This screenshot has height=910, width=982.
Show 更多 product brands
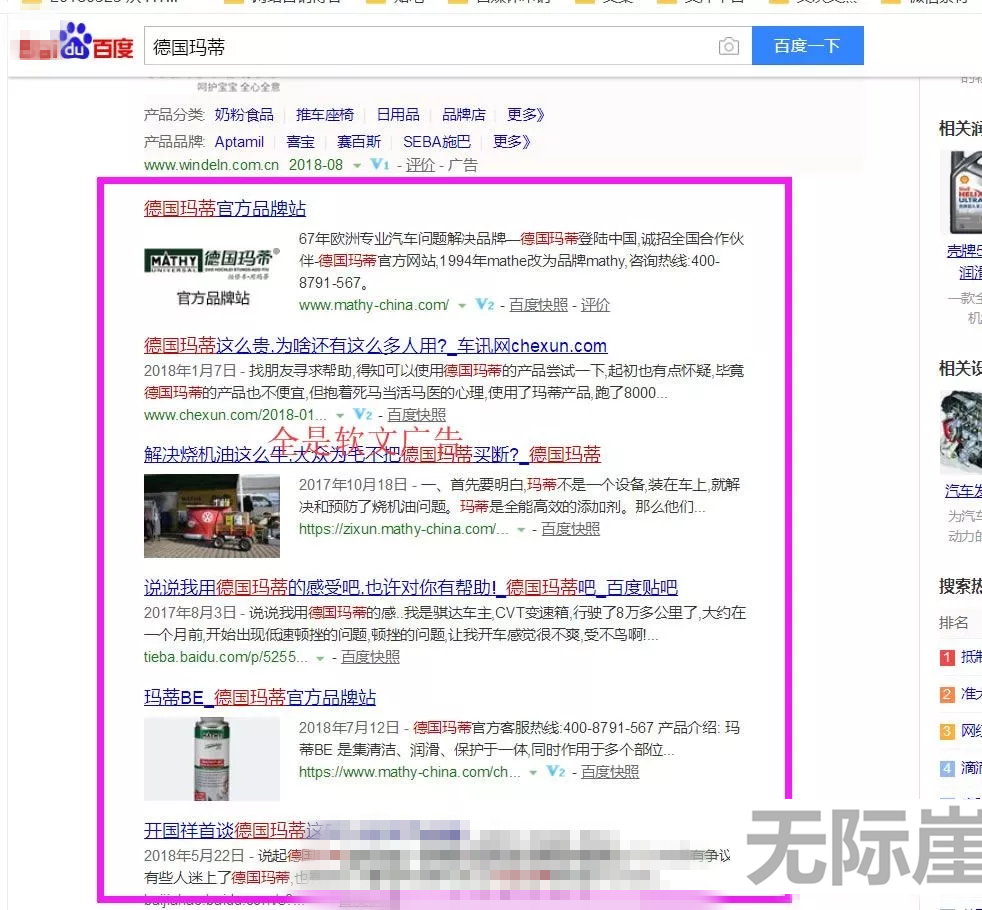(512, 142)
